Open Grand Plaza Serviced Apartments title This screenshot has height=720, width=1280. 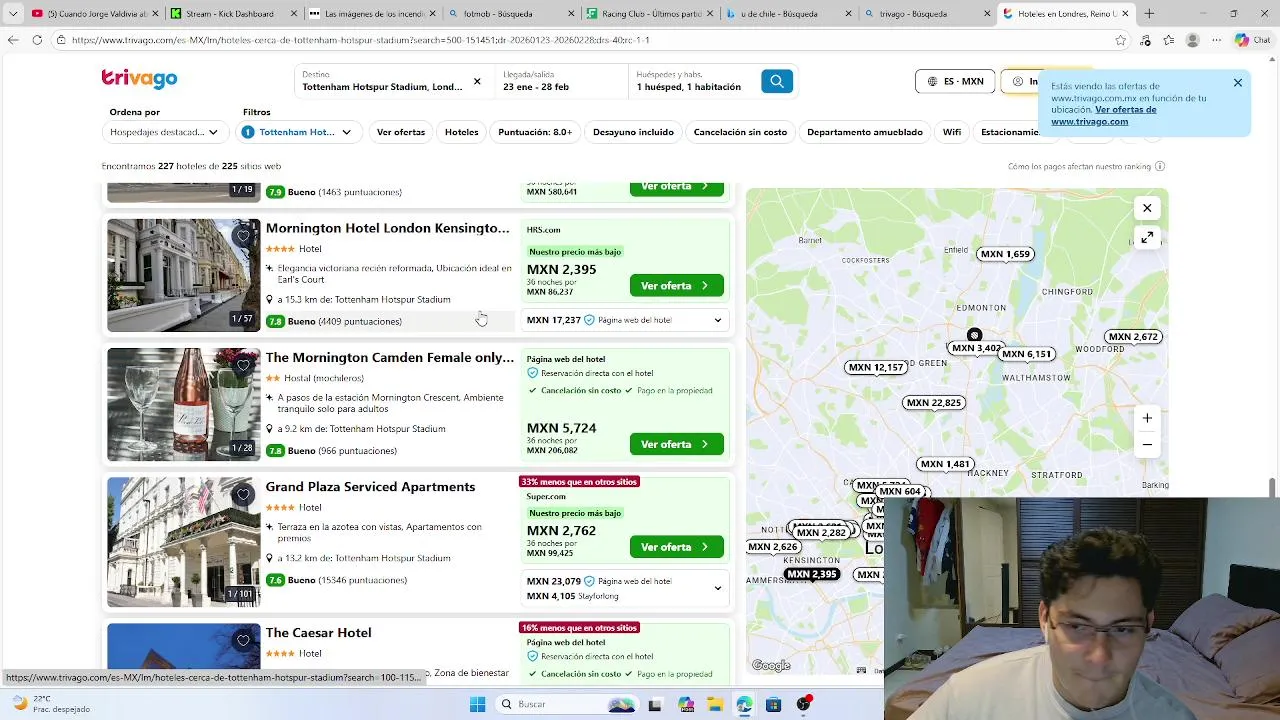(x=370, y=487)
